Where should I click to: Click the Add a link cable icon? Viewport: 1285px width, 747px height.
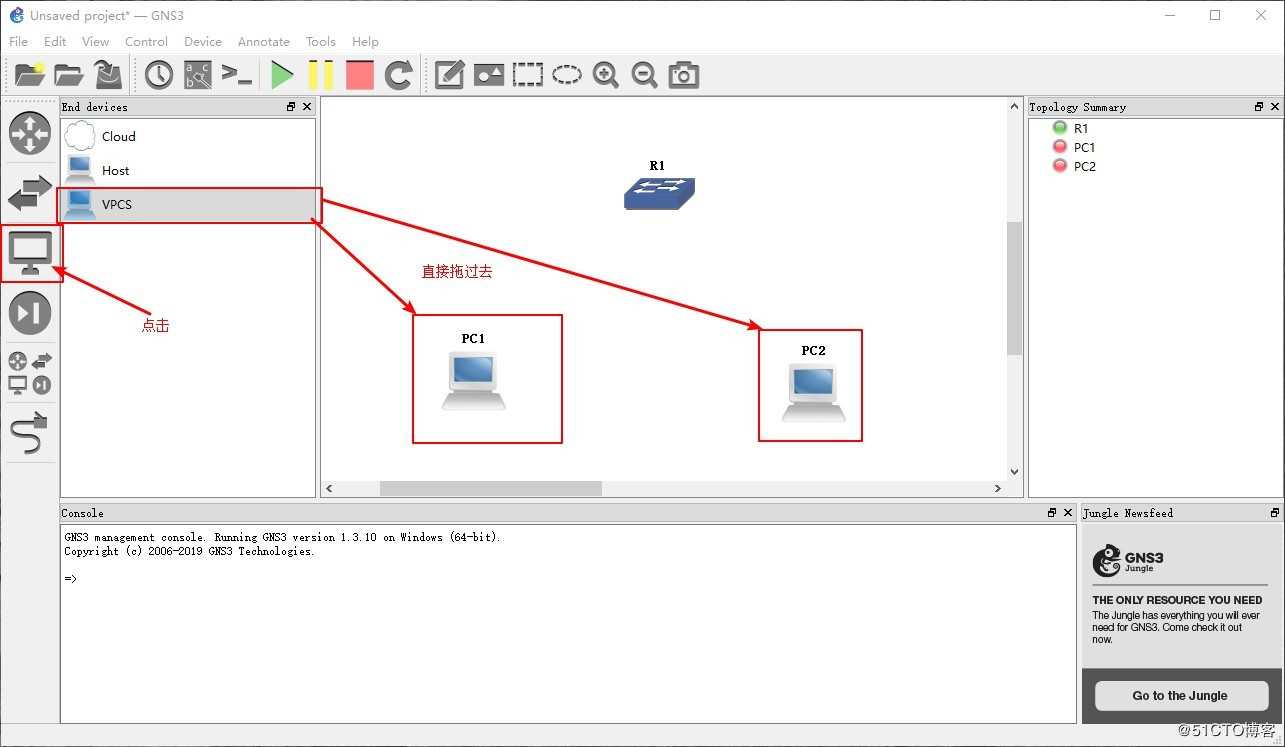coord(30,432)
